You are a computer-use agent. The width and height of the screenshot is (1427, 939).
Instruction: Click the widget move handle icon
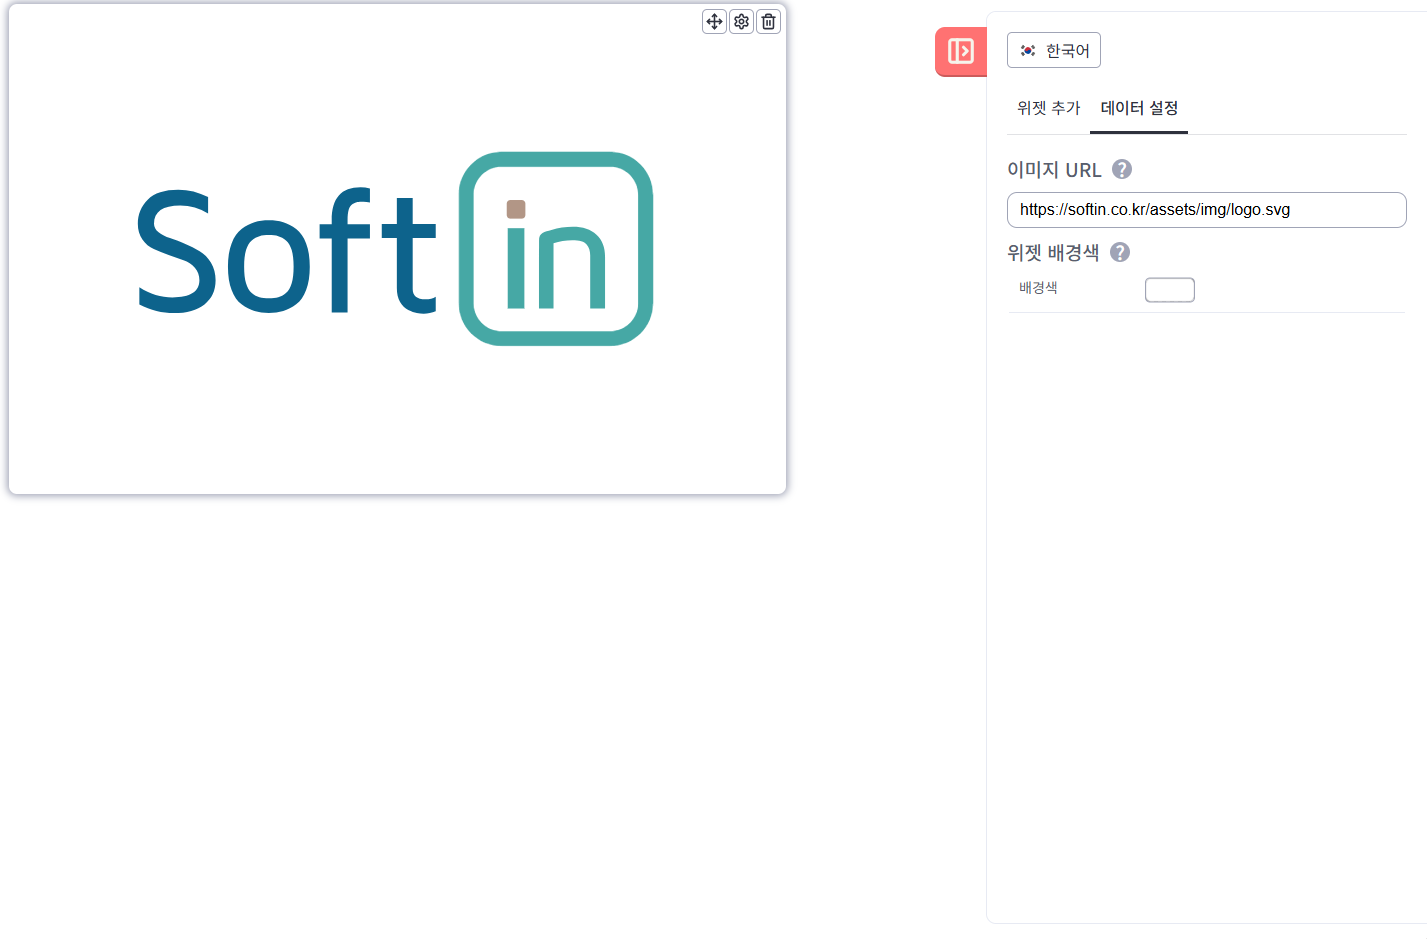(x=714, y=21)
